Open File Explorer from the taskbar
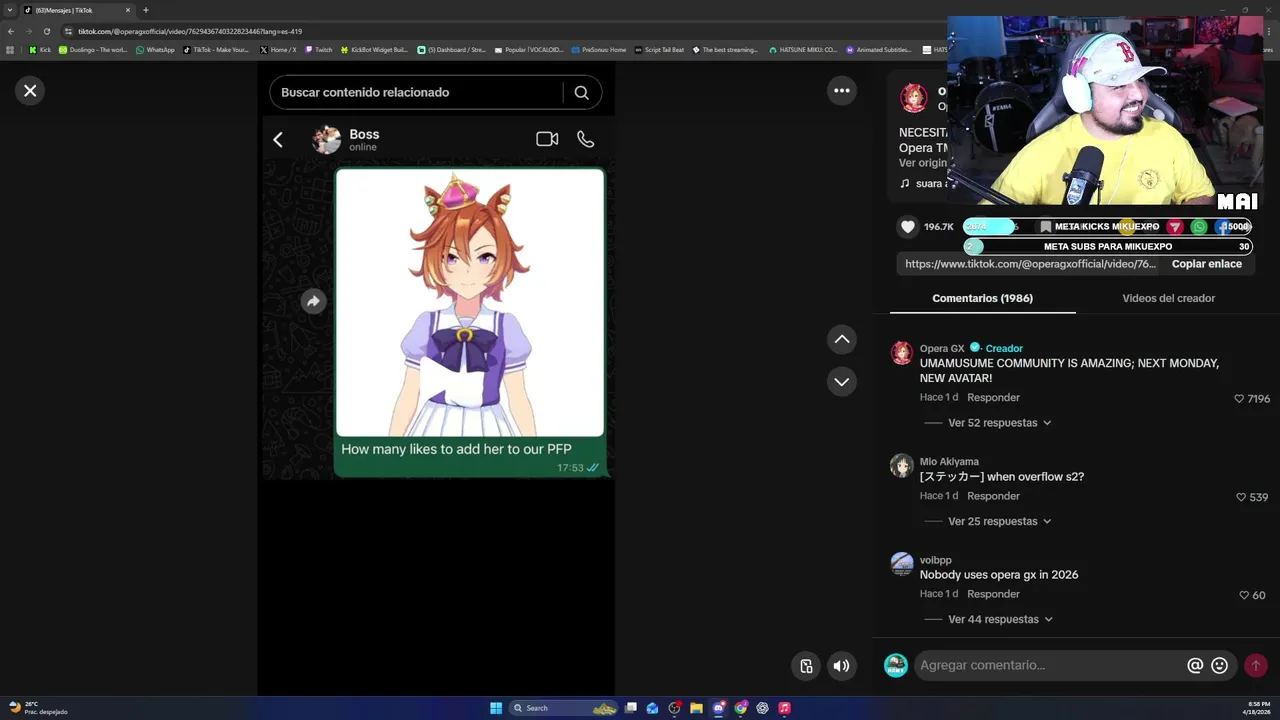This screenshot has height=720, width=1280. tap(696, 708)
